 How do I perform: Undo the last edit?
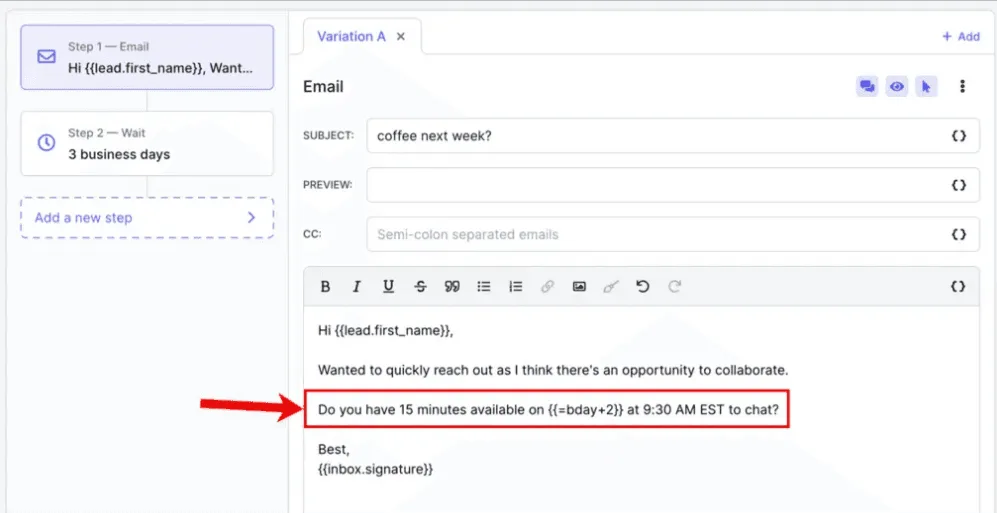pyautogui.click(x=643, y=287)
